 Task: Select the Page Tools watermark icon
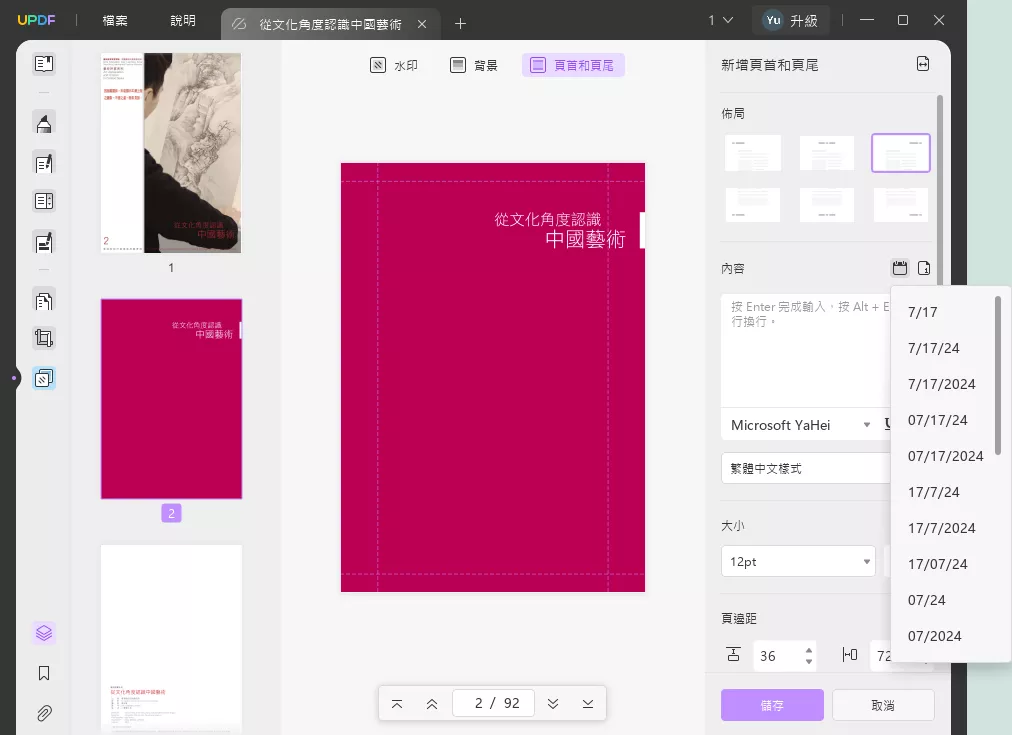(44, 378)
